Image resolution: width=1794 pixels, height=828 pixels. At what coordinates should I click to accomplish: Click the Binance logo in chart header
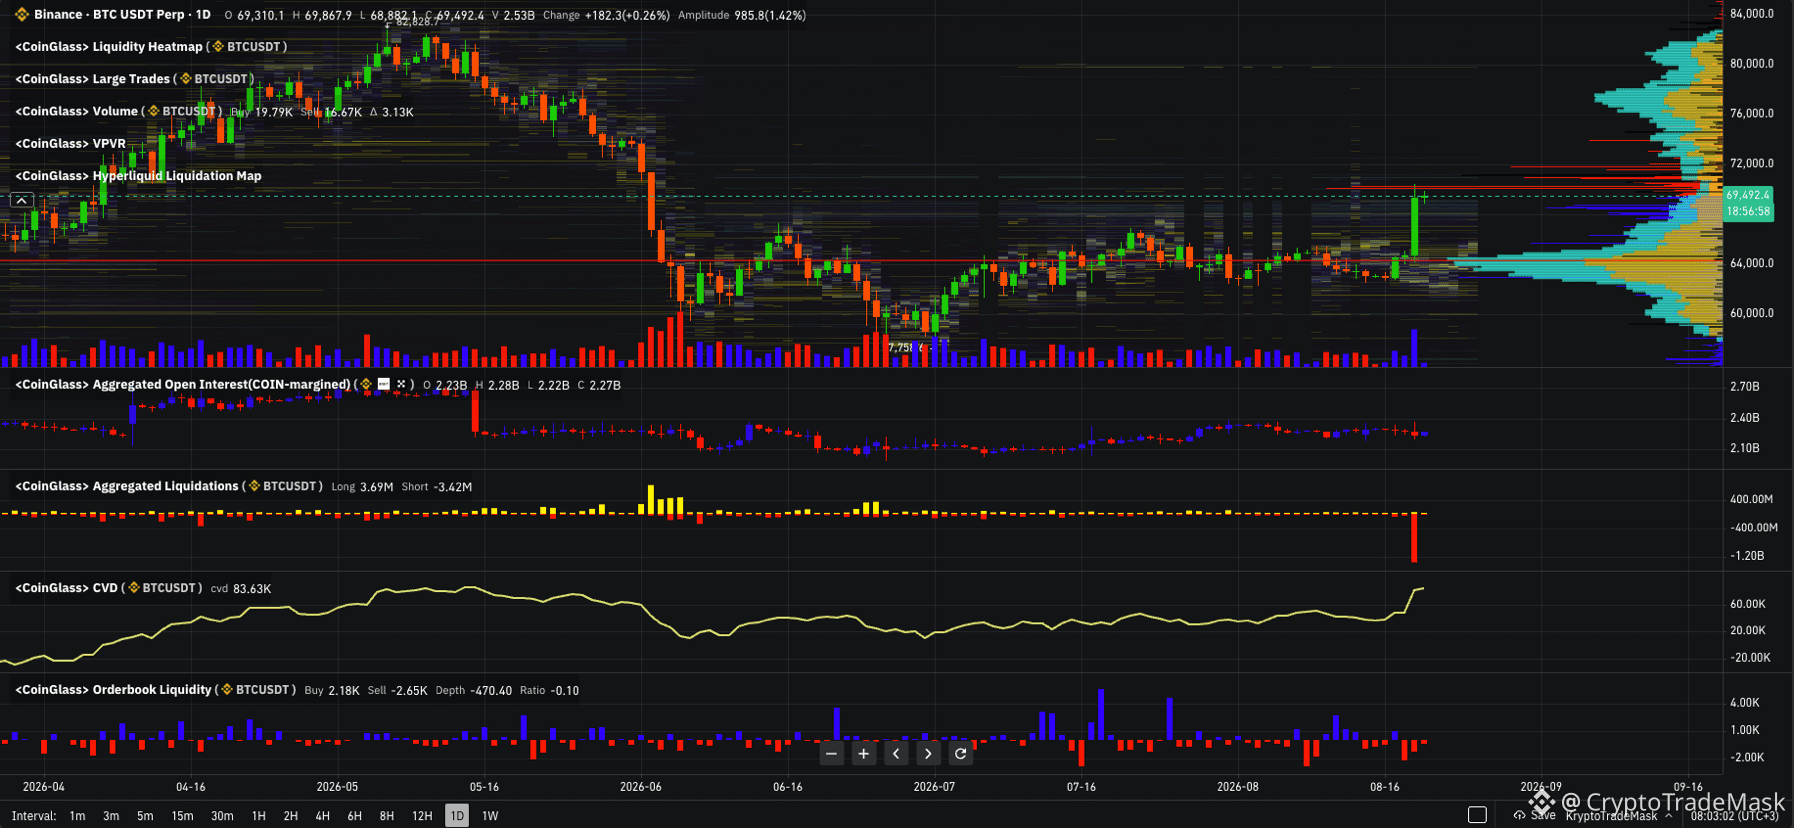click(x=22, y=15)
